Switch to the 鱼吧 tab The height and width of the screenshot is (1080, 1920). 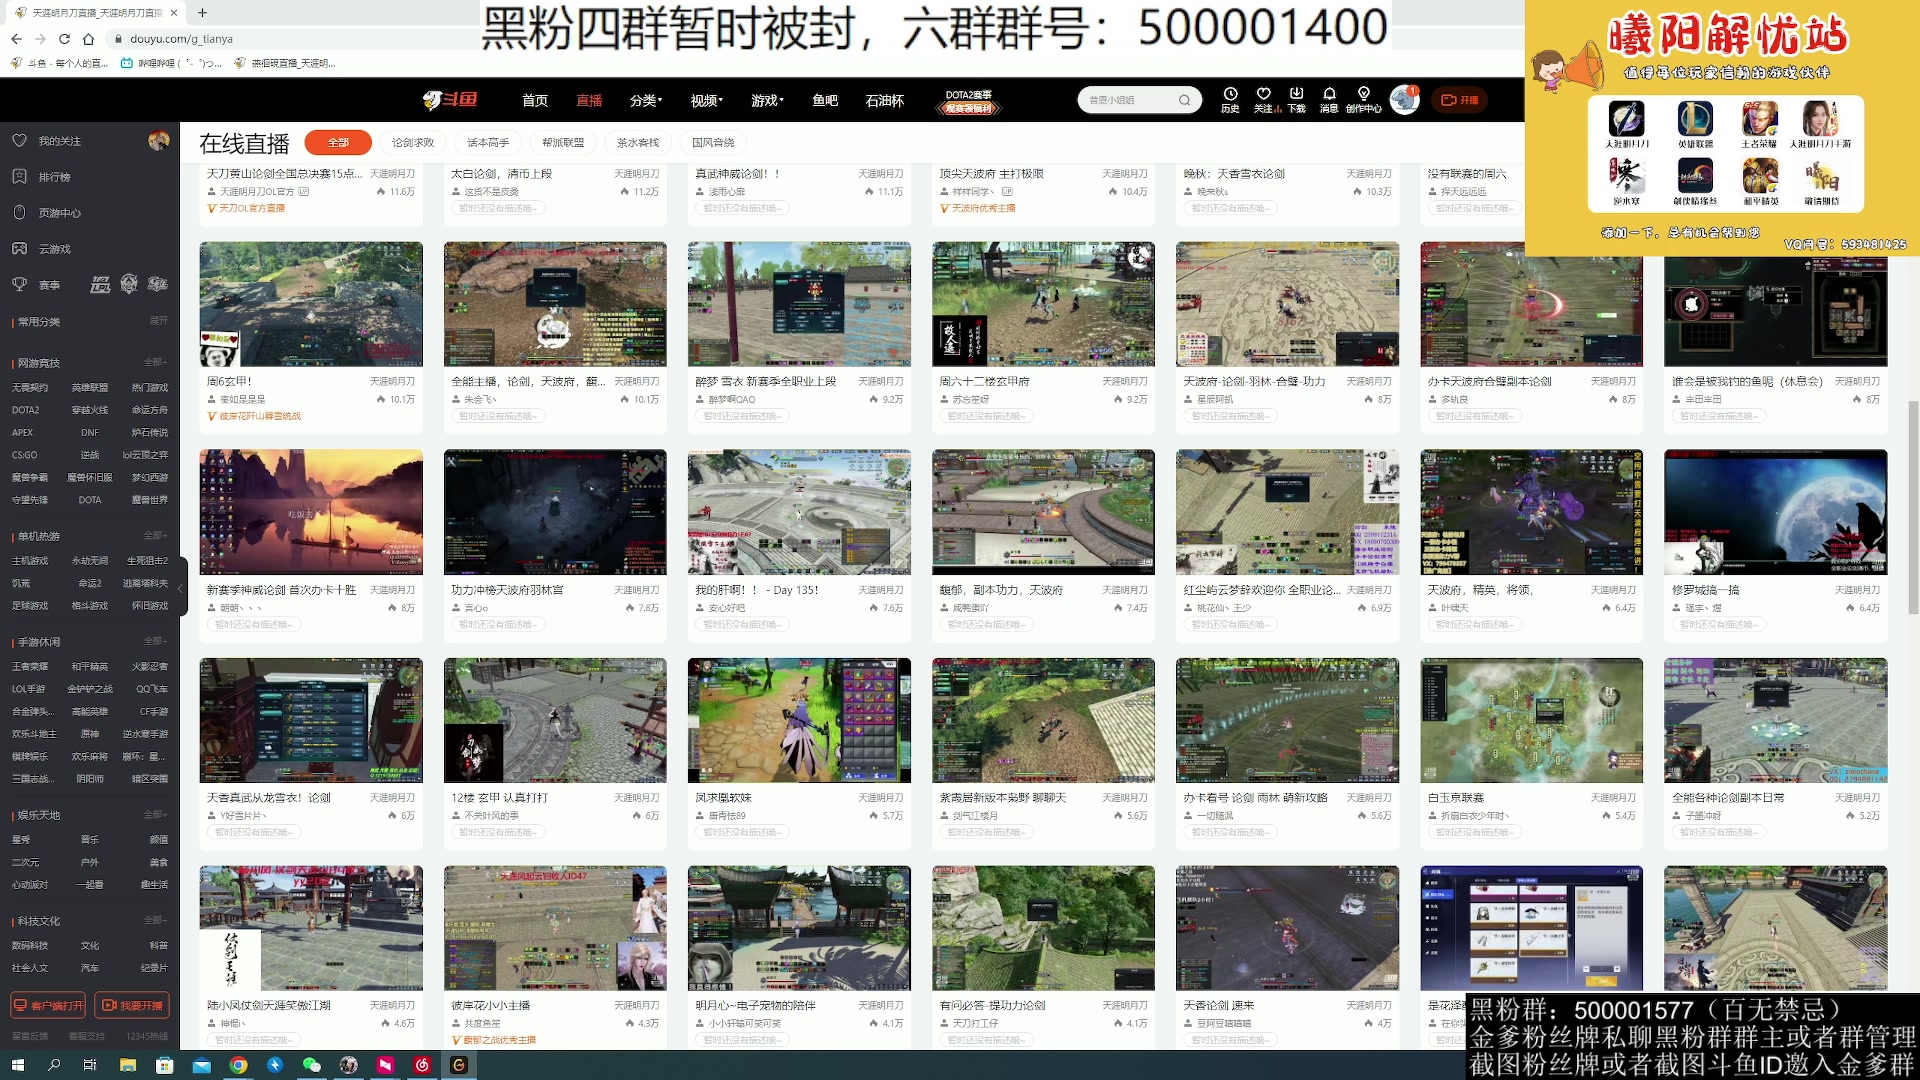pyautogui.click(x=823, y=100)
